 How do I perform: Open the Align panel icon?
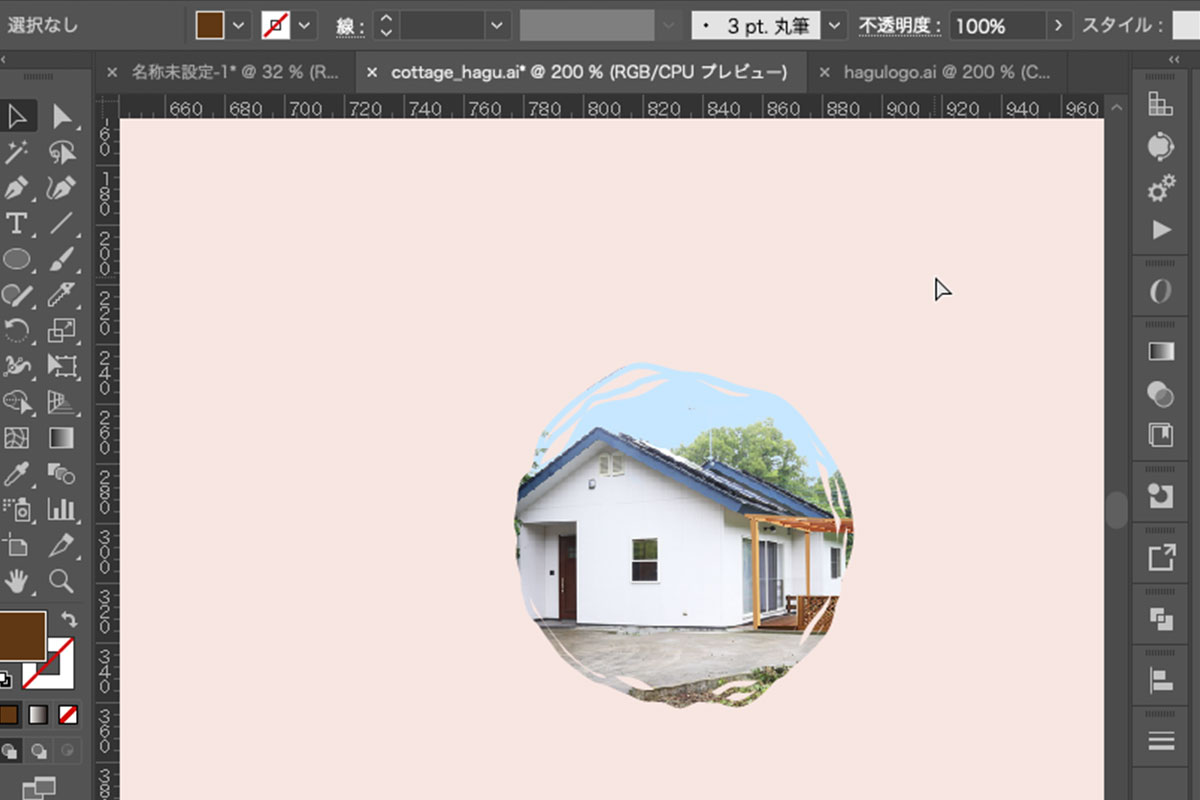(1160, 681)
